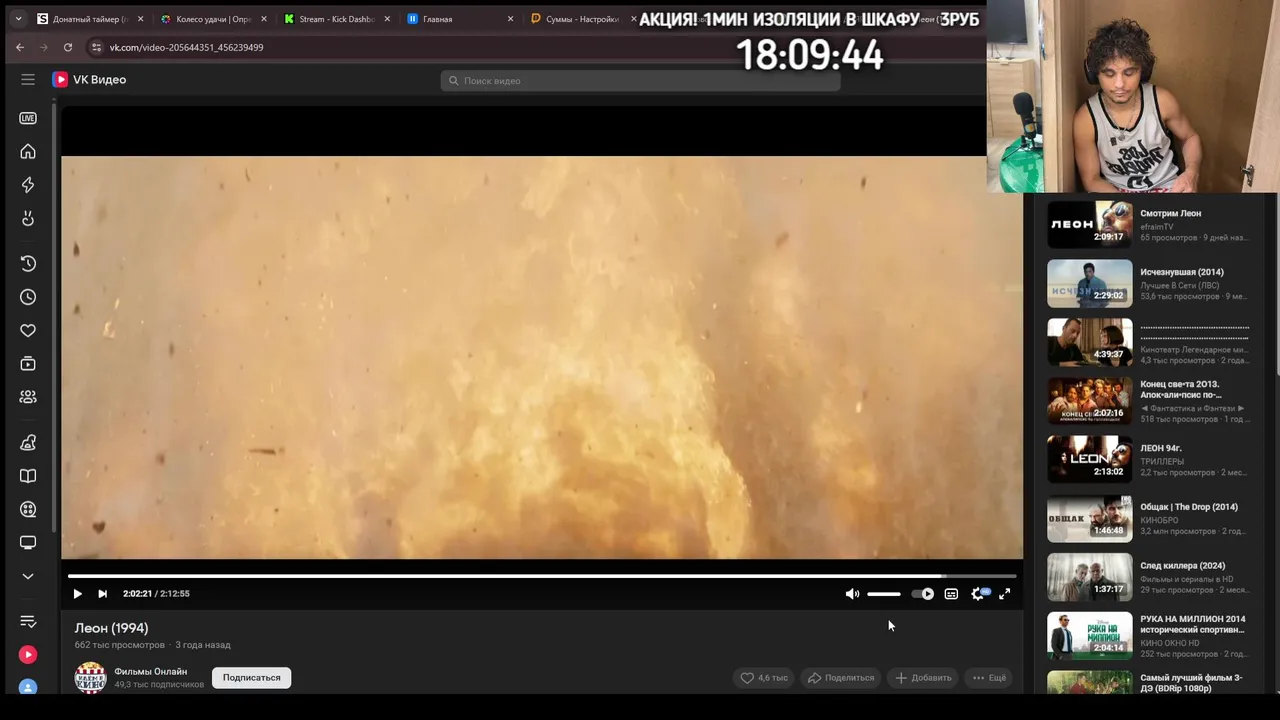Seek on the video progress bar
Viewport: 1280px width, 720px height.
[542, 576]
